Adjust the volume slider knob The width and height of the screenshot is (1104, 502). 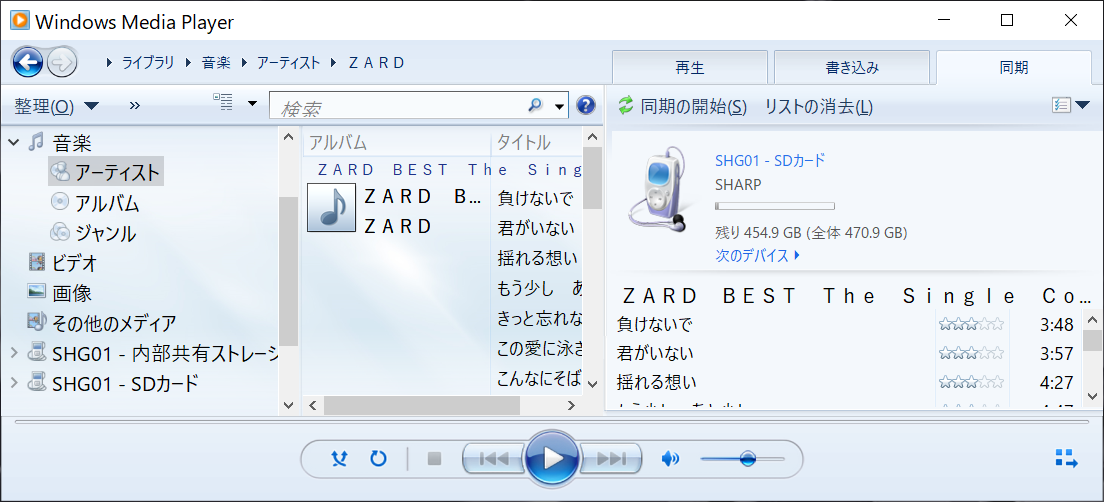coord(748,459)
